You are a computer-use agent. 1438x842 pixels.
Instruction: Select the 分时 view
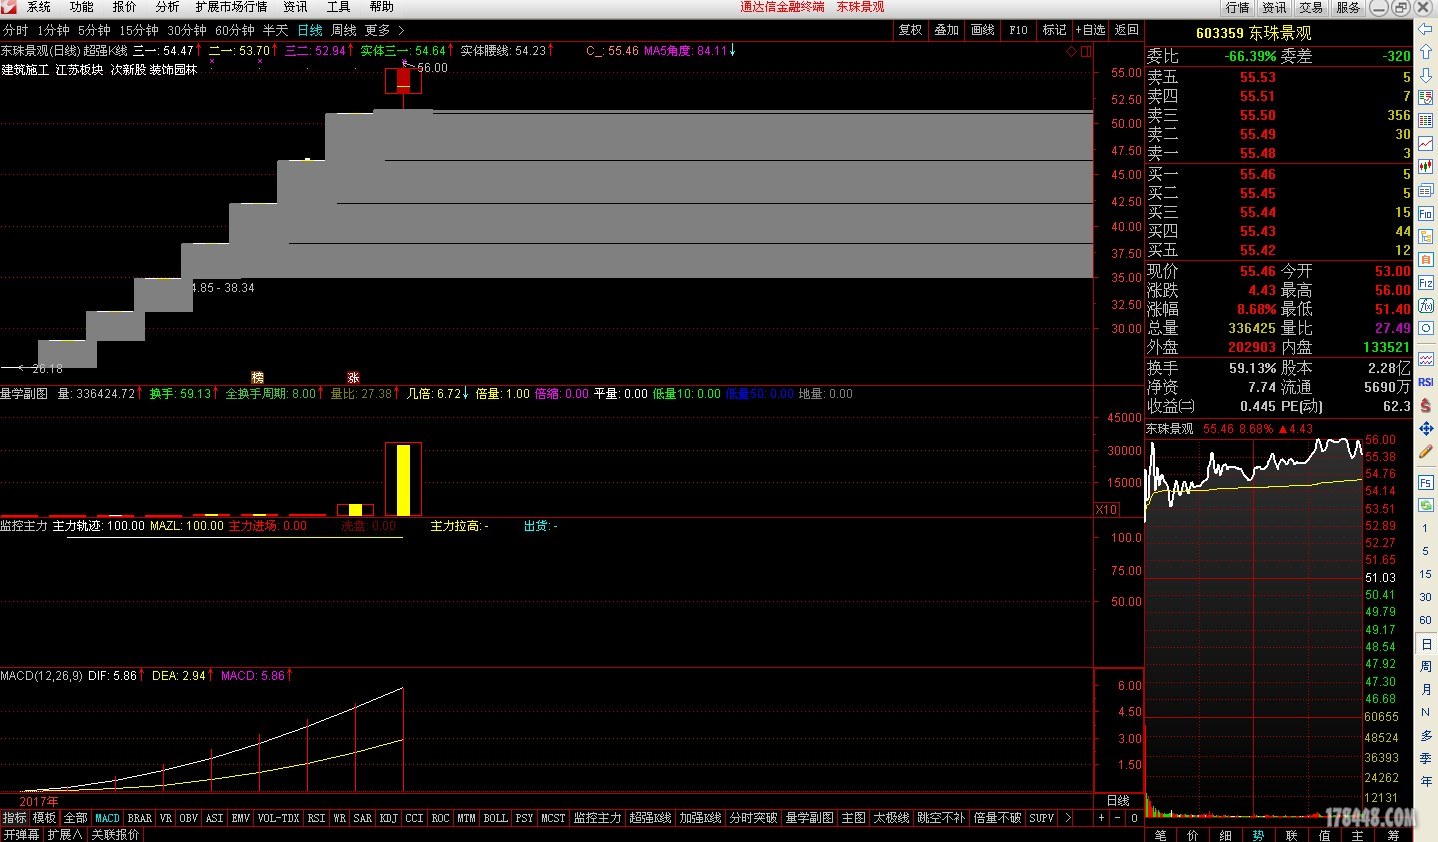pos(16,30)
